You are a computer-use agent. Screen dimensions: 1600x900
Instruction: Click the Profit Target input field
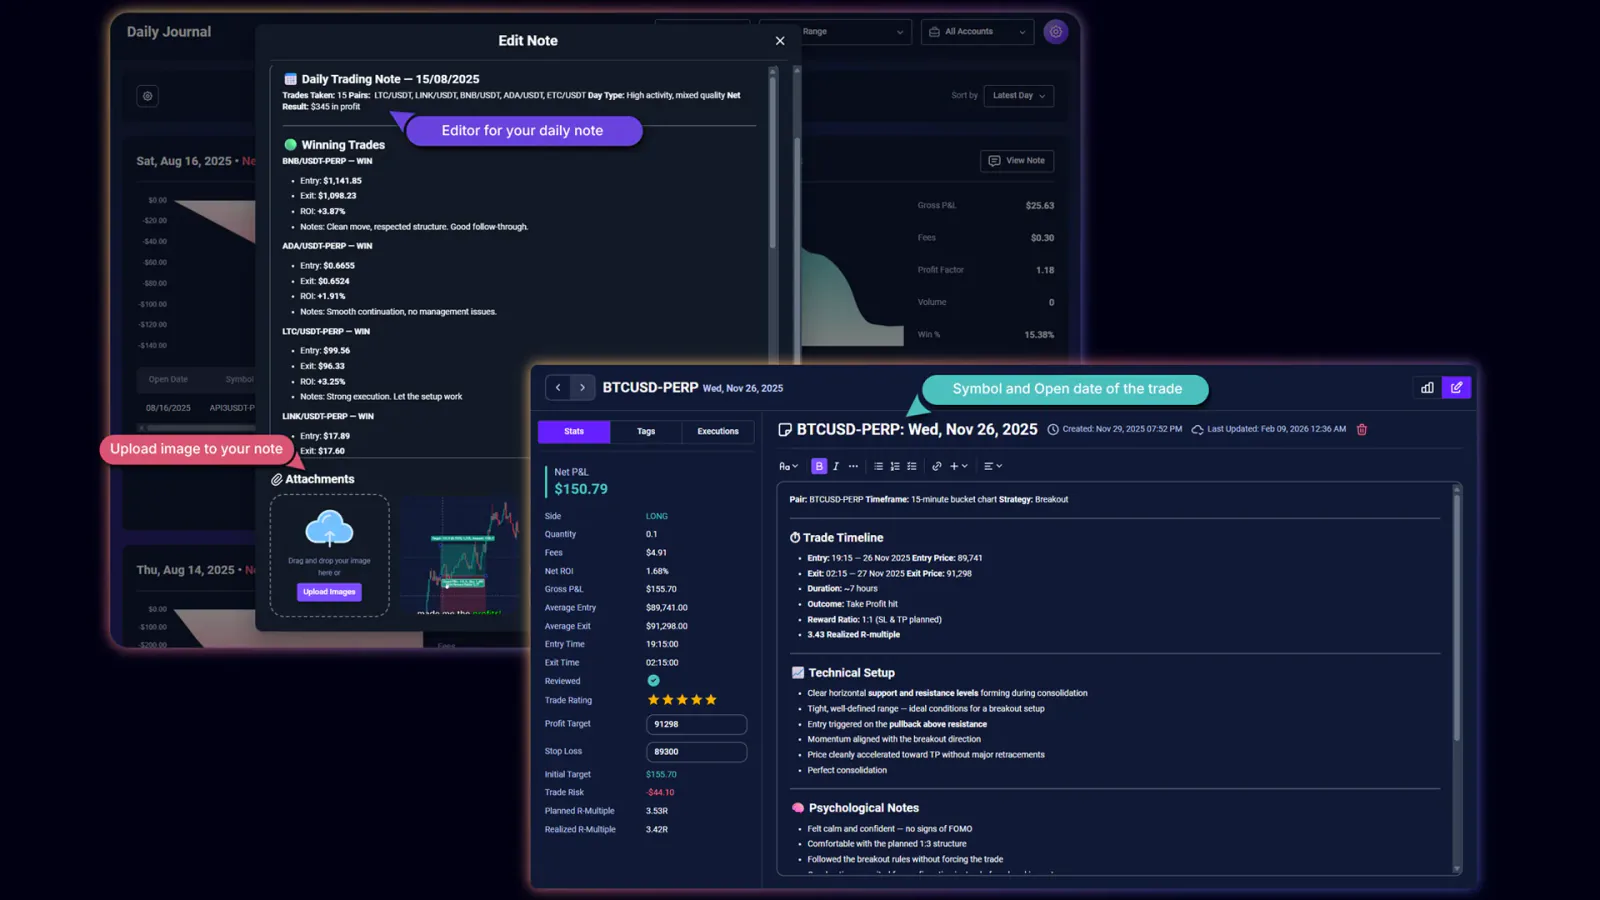(x=697, y=724)
